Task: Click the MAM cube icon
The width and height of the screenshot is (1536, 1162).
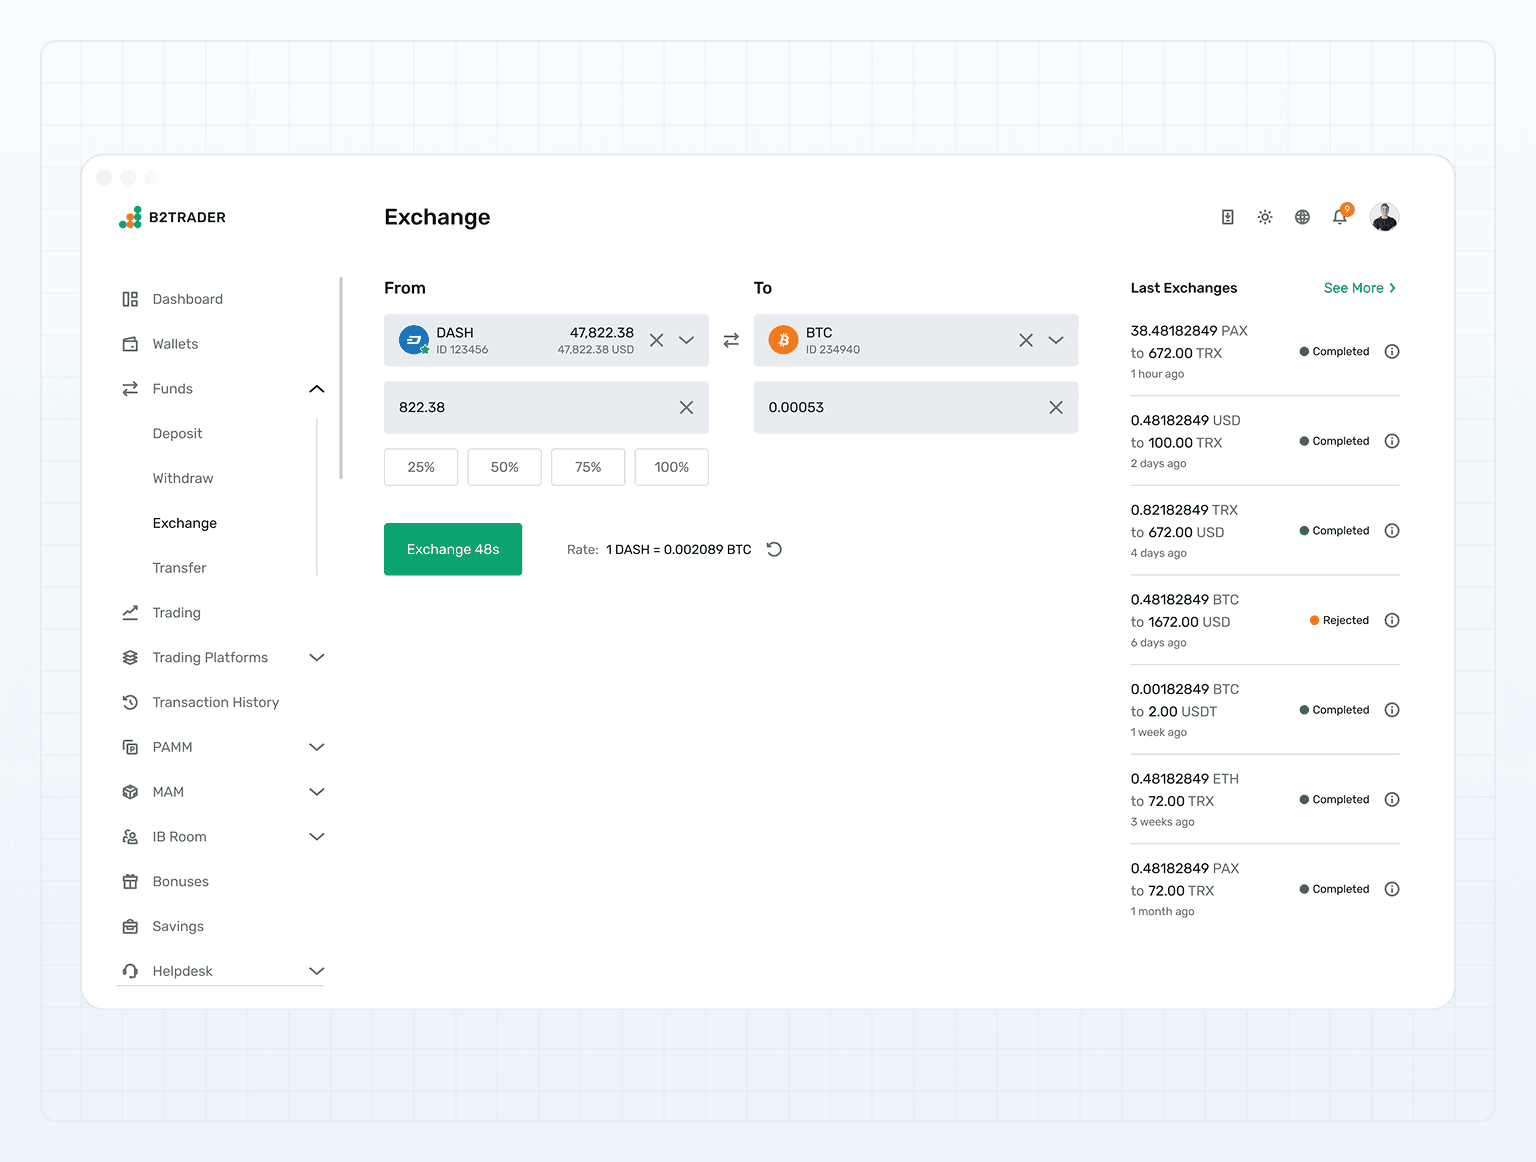Action: pos(130,792)
